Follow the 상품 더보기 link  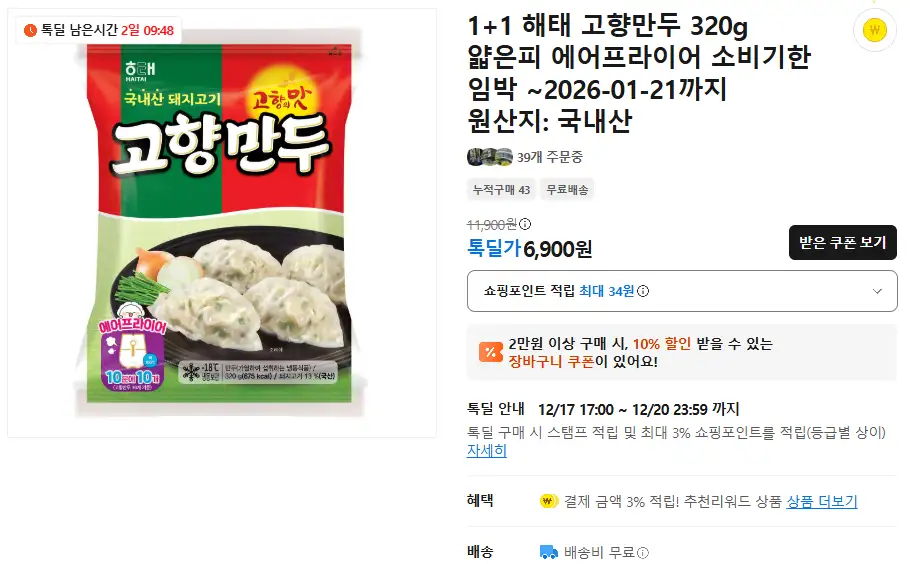point(822,501)
